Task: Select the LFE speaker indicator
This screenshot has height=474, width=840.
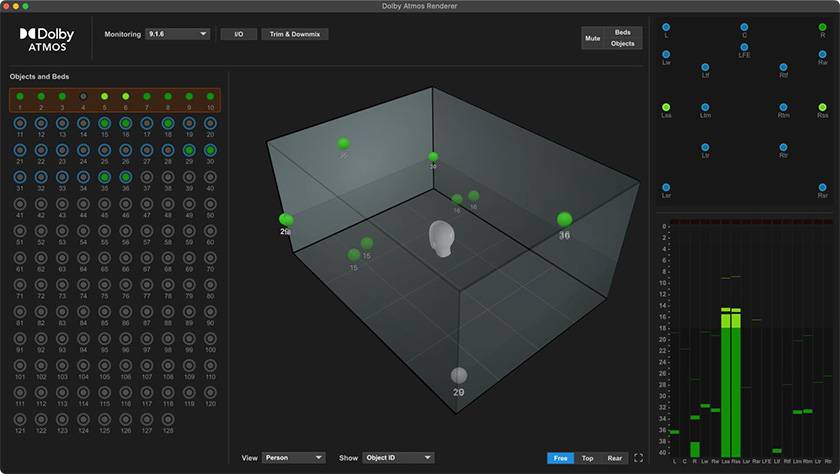Action: 744,45
